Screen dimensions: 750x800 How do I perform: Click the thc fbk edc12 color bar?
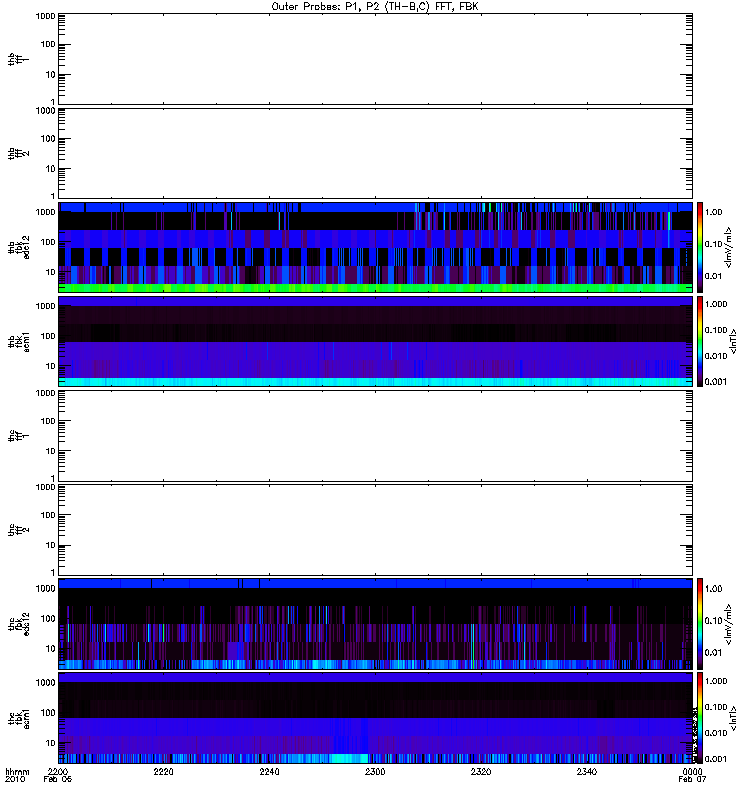[x=700, y=623]
